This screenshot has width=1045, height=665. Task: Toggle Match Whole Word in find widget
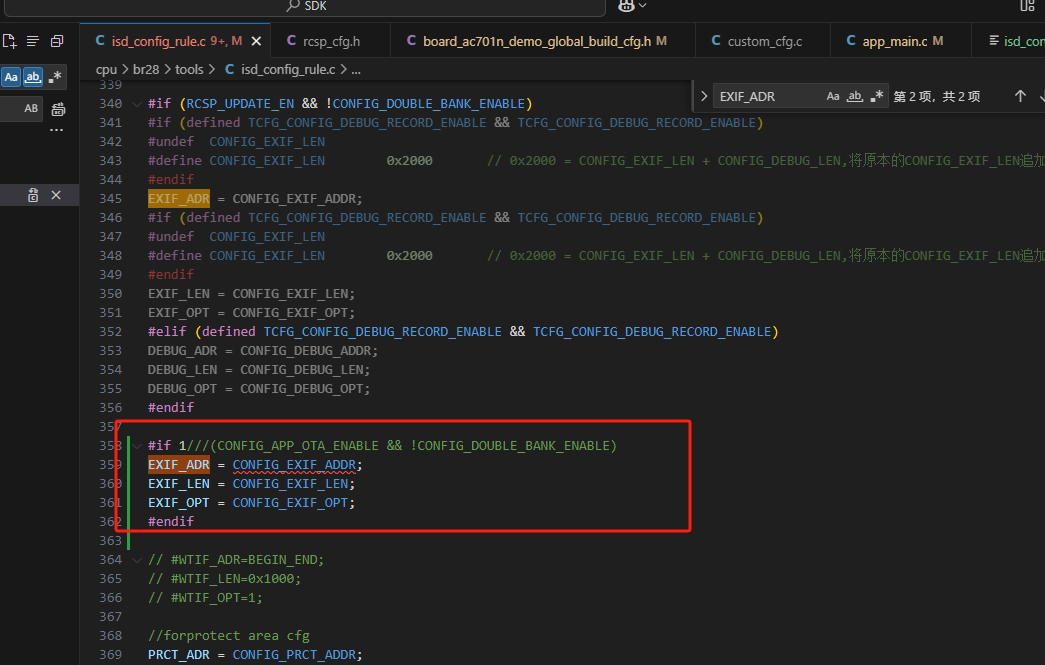click(x=854, y=97)
